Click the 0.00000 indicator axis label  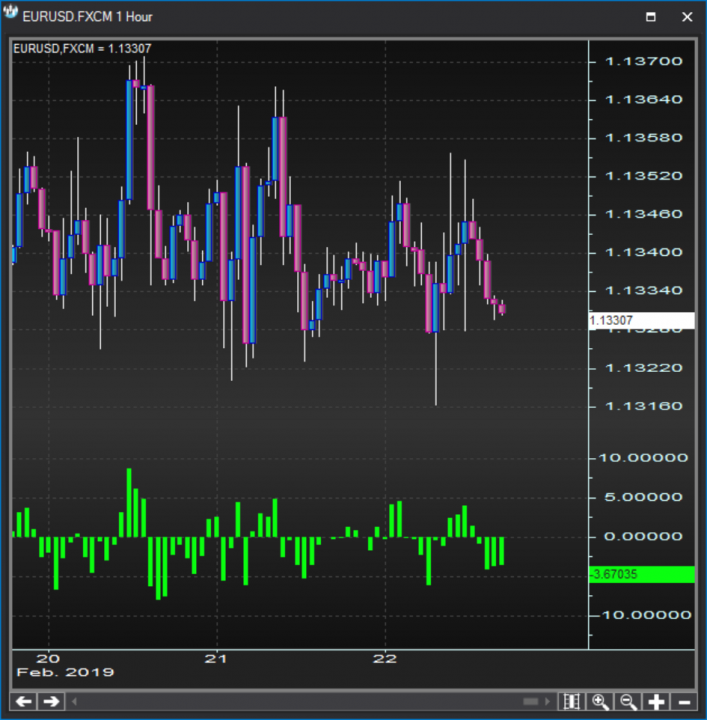[x=644, y=536]
